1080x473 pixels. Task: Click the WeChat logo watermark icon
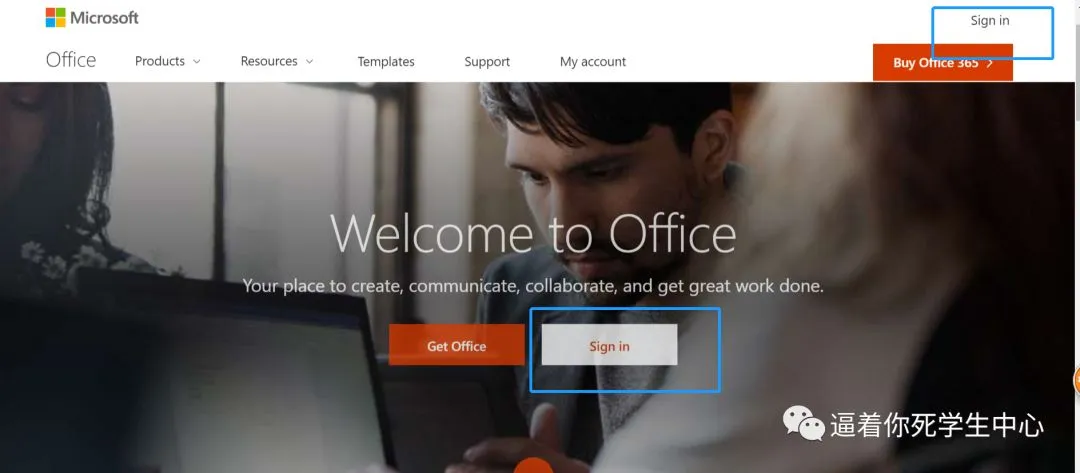(803, 422)
